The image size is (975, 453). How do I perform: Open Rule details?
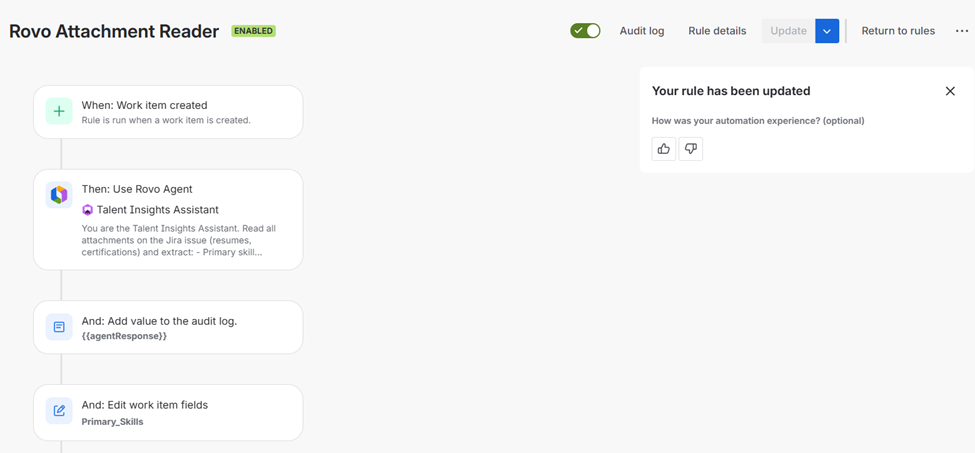tap(717, 31)
